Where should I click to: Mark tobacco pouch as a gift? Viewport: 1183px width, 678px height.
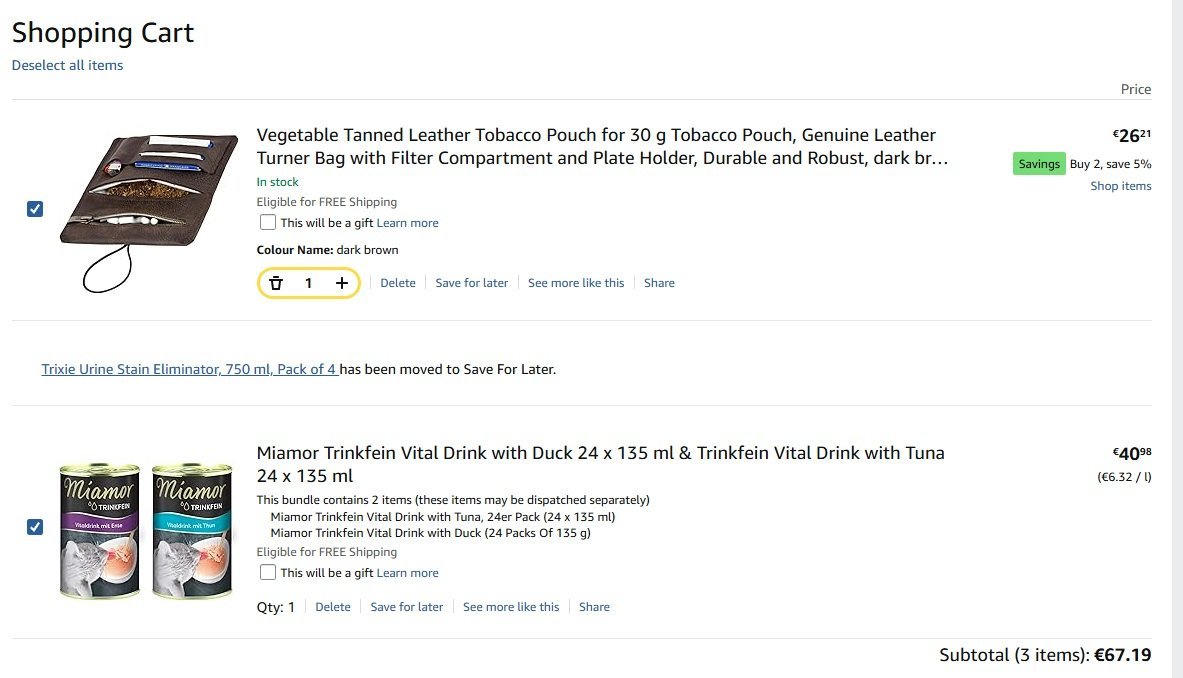[x=268, y=223]
